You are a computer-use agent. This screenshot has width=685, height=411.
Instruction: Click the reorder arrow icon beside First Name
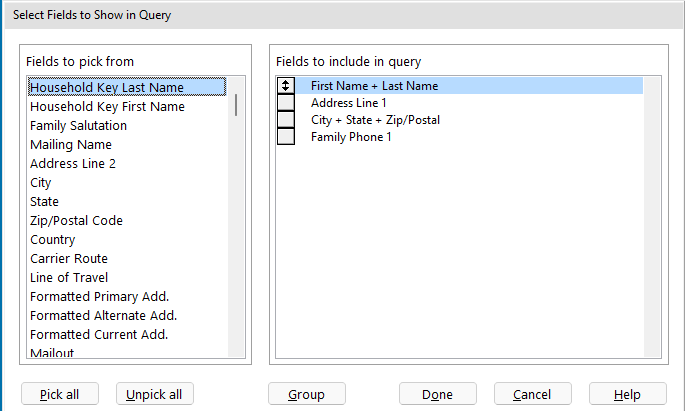click(286, 86)
